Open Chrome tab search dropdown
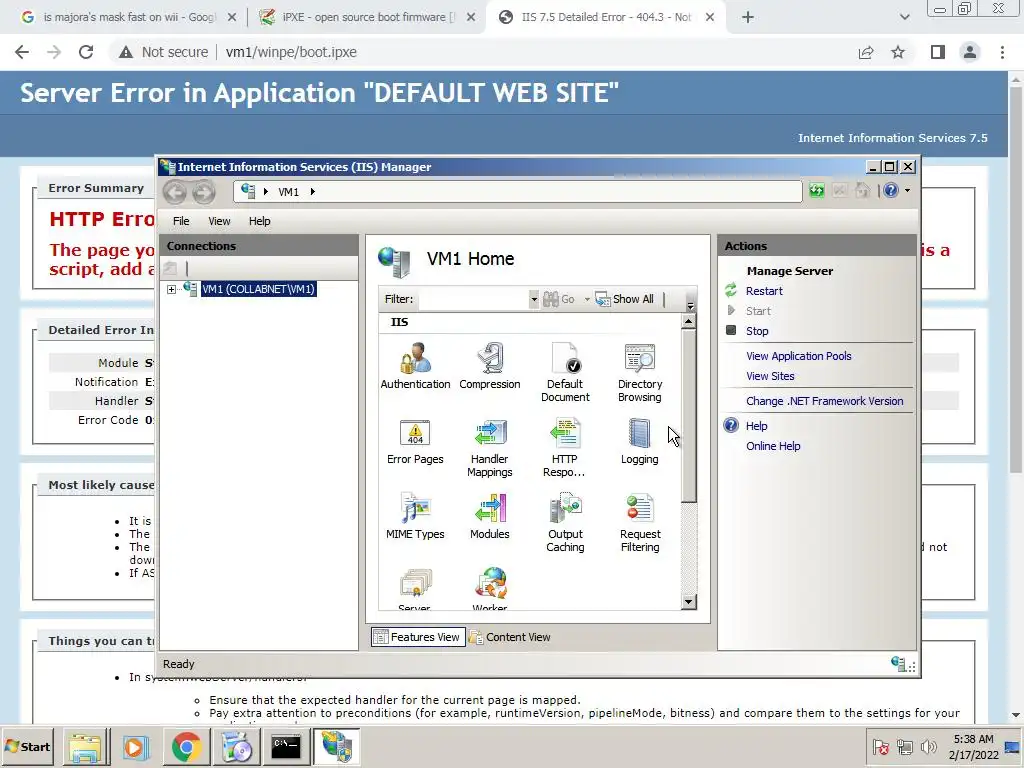The image size is (1024, 768). point(904,17)
